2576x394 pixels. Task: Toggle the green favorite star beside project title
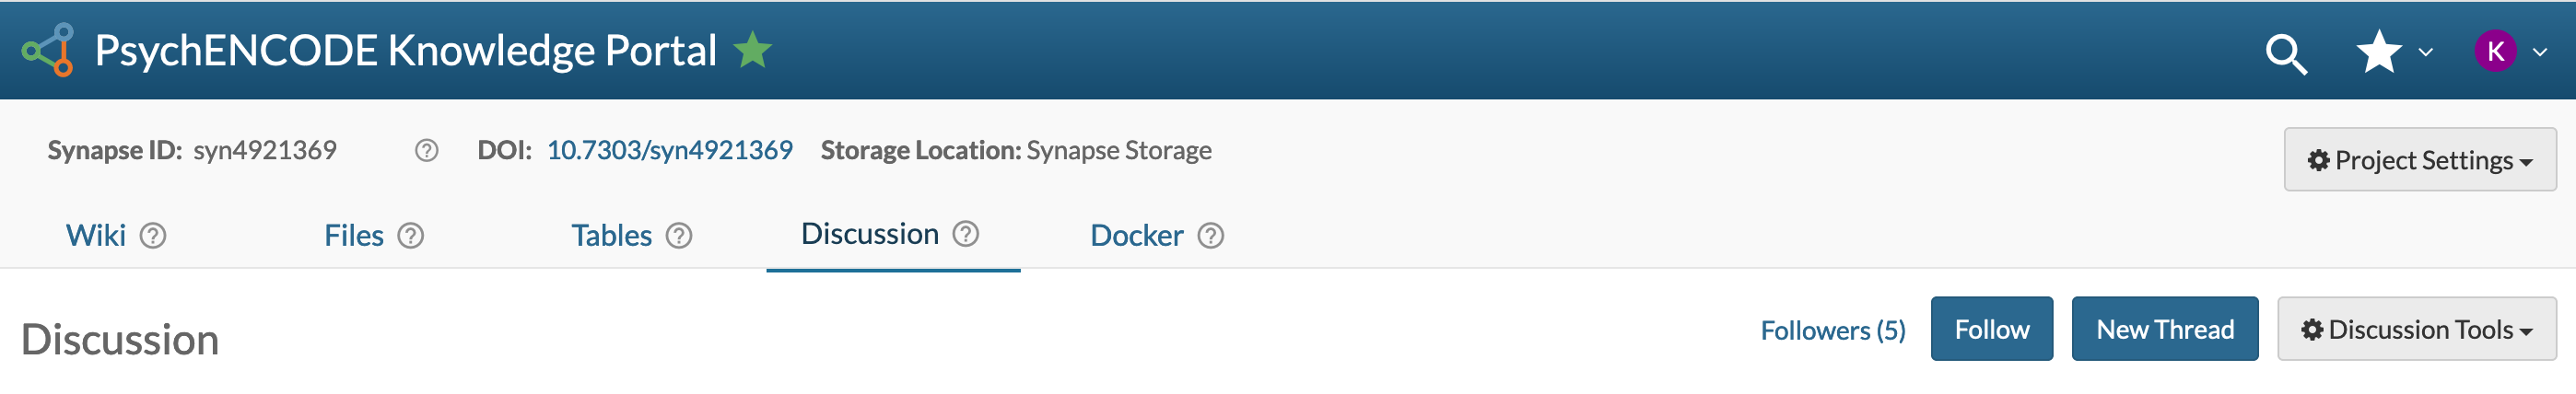click(x=752, y=50)
